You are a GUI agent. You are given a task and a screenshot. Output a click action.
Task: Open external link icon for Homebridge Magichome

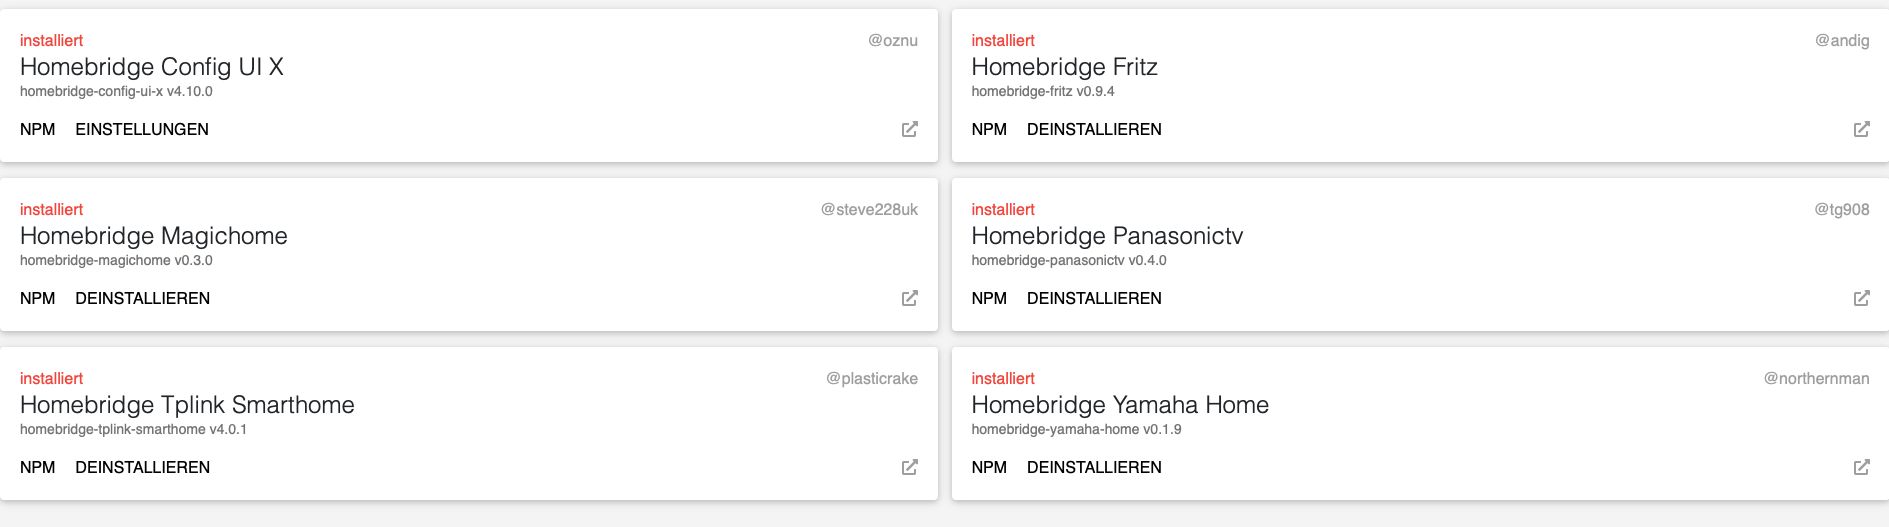910,298
